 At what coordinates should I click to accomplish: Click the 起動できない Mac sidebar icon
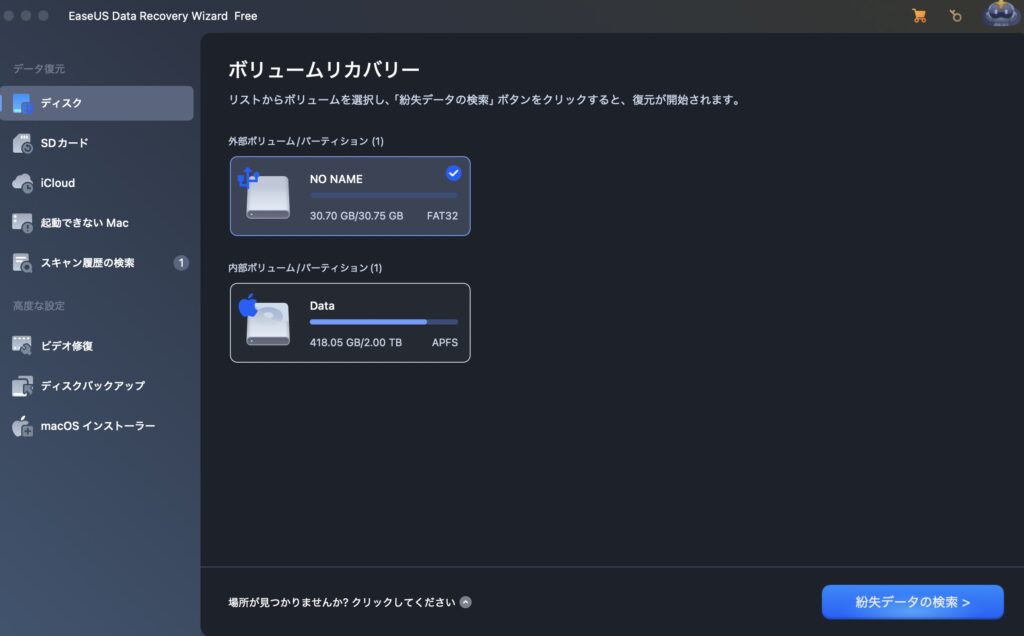click(23, 223)
